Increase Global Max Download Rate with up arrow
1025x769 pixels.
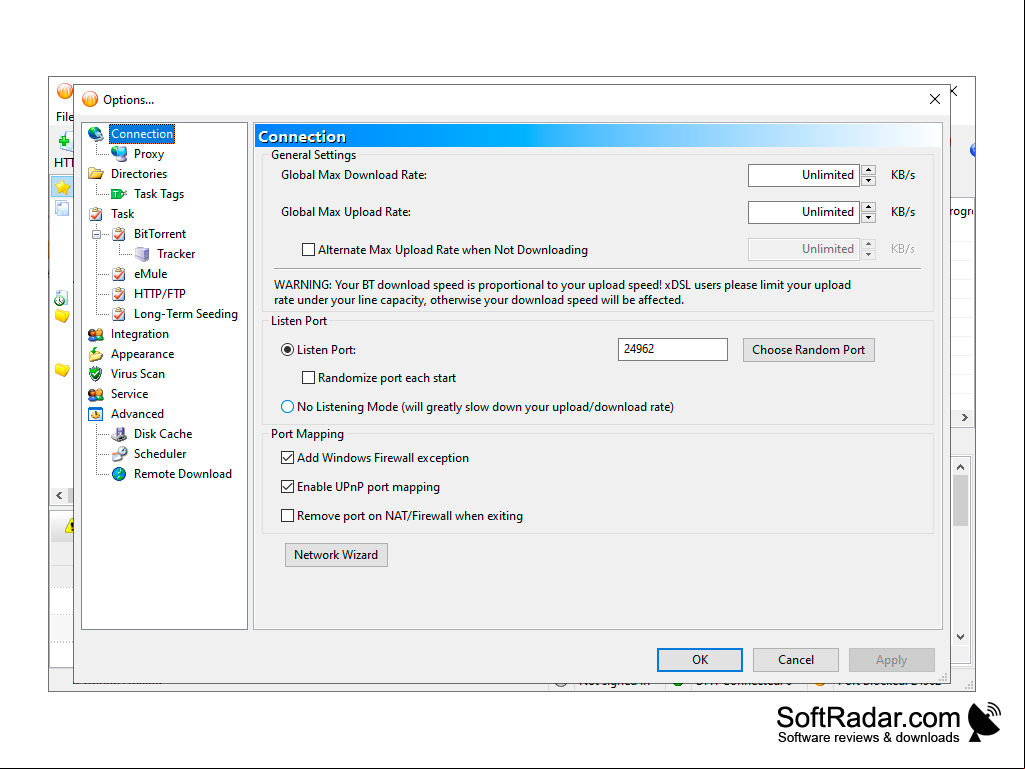pos(868,170)
